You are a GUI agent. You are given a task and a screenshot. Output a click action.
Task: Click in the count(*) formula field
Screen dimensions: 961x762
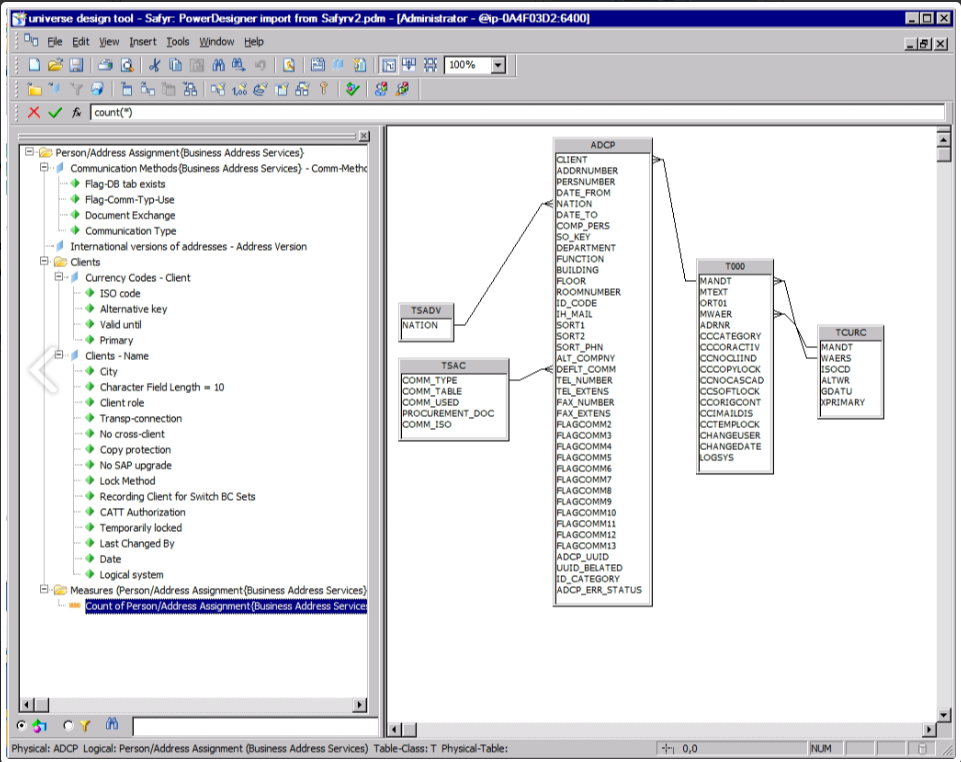pos(500,113)
